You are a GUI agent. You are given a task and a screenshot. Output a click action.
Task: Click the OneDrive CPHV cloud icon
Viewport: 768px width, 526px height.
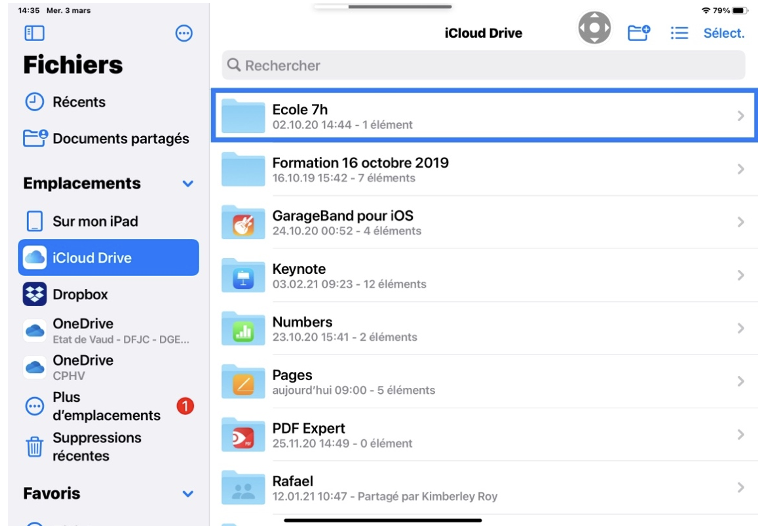(35, 367)
